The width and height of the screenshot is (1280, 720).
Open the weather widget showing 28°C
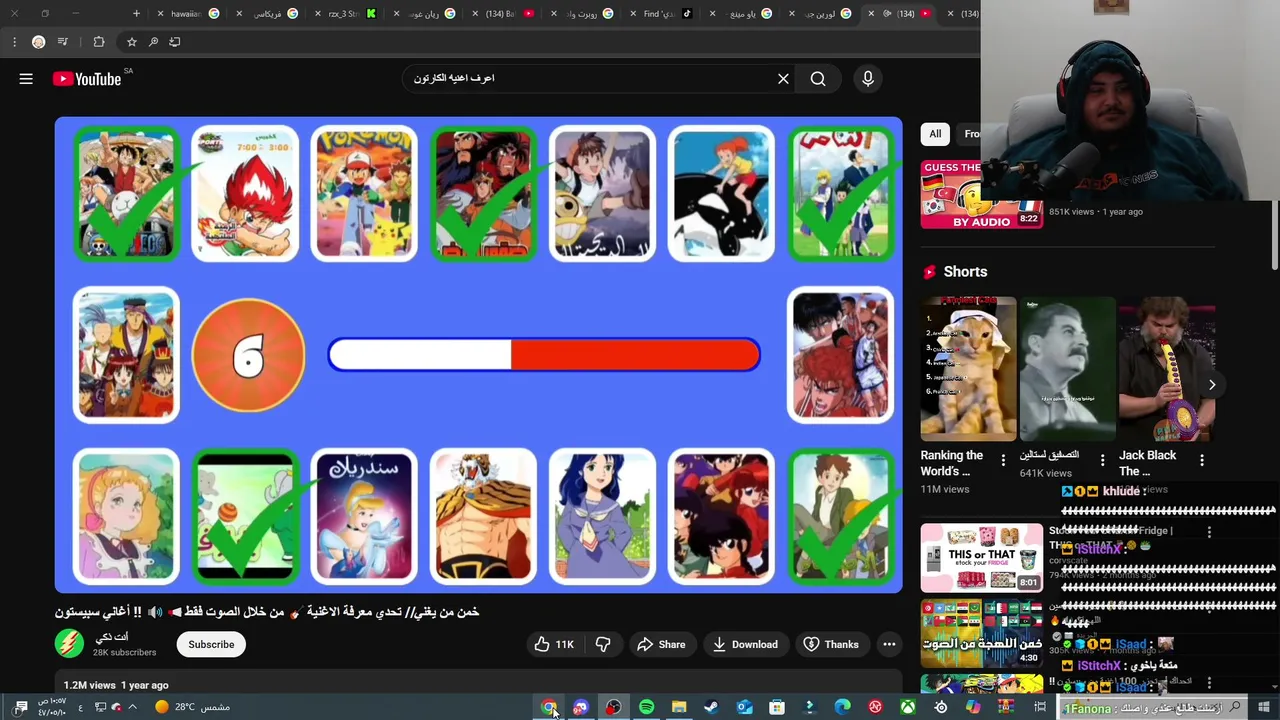192,707
